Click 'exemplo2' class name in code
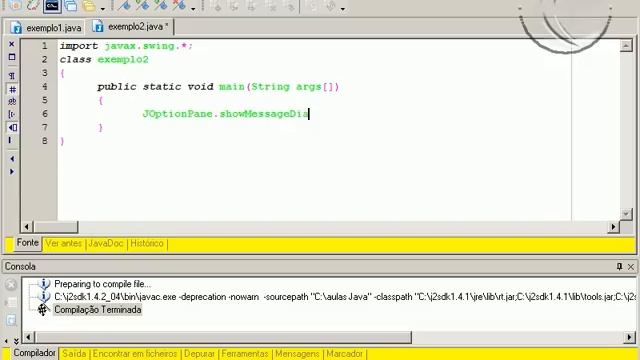Screen dimensions: 640x360 (x=123, y=60)
